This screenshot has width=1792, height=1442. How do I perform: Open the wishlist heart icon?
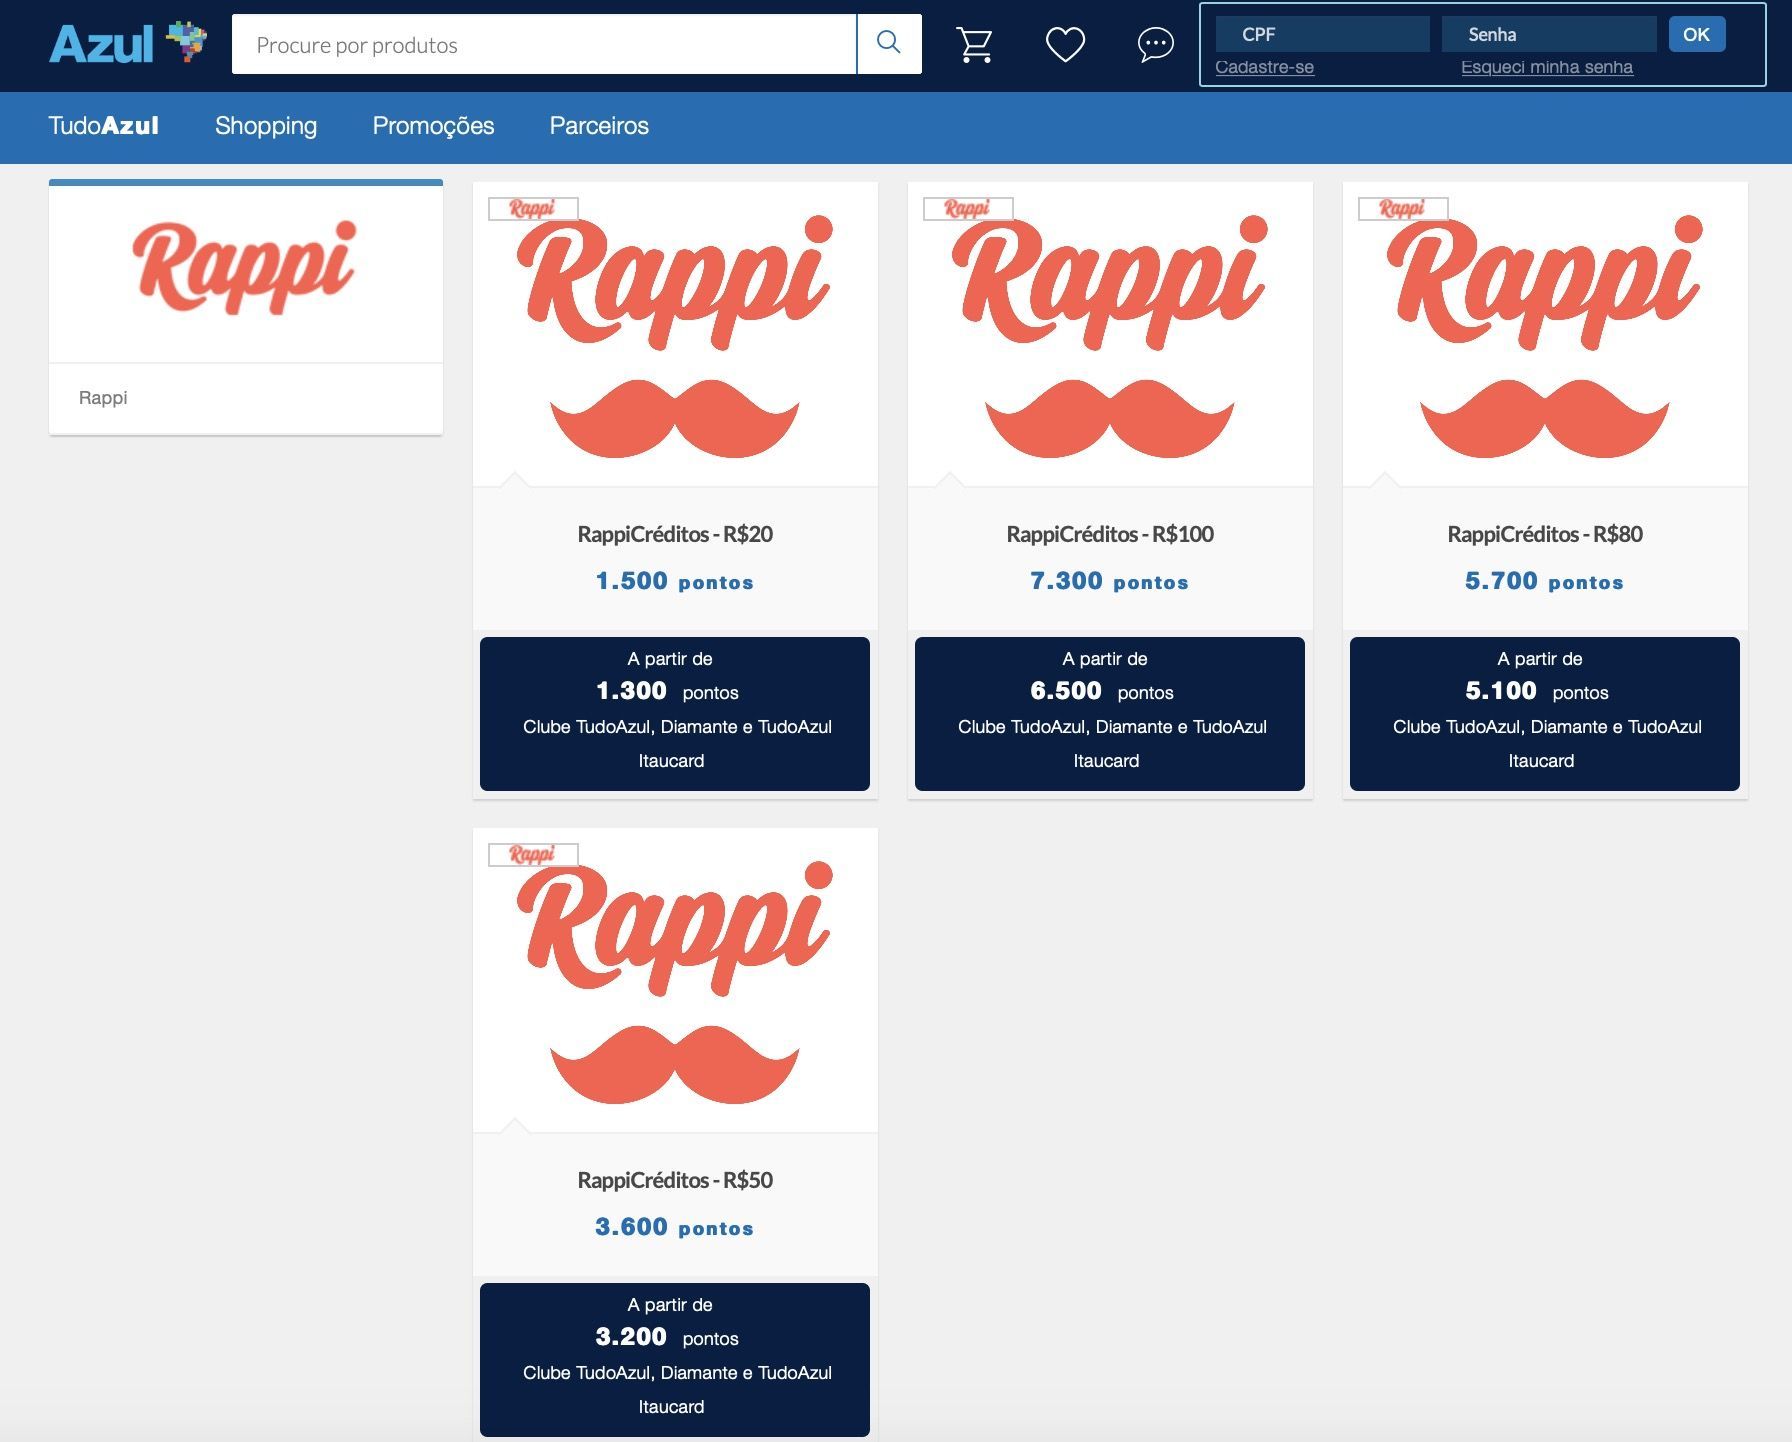click(x=1065, y=44)
